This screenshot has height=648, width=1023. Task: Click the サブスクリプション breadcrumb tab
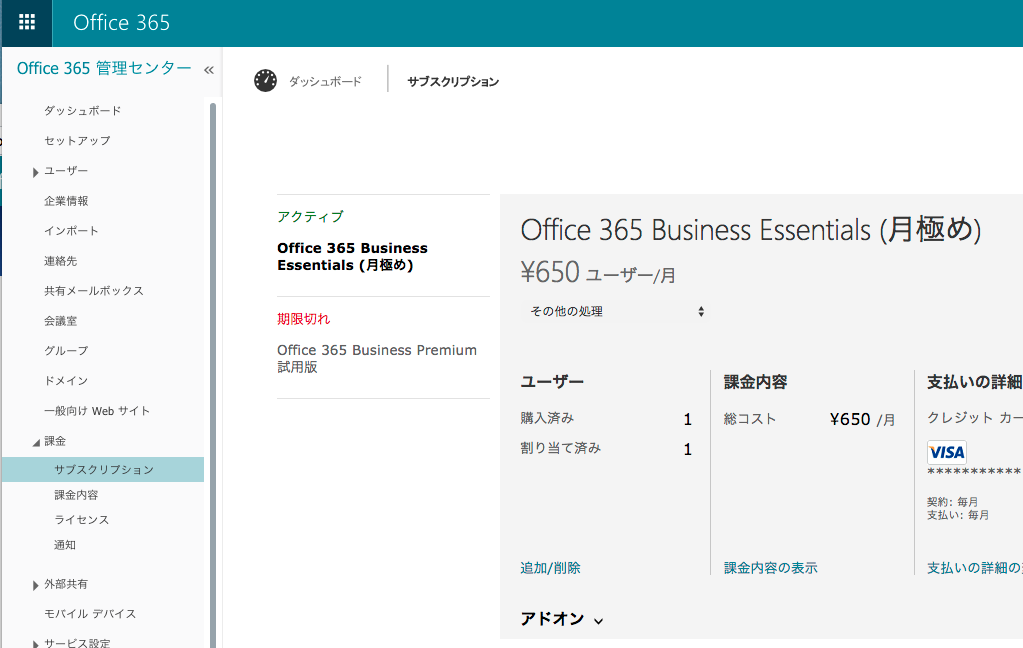pos(453,82)
